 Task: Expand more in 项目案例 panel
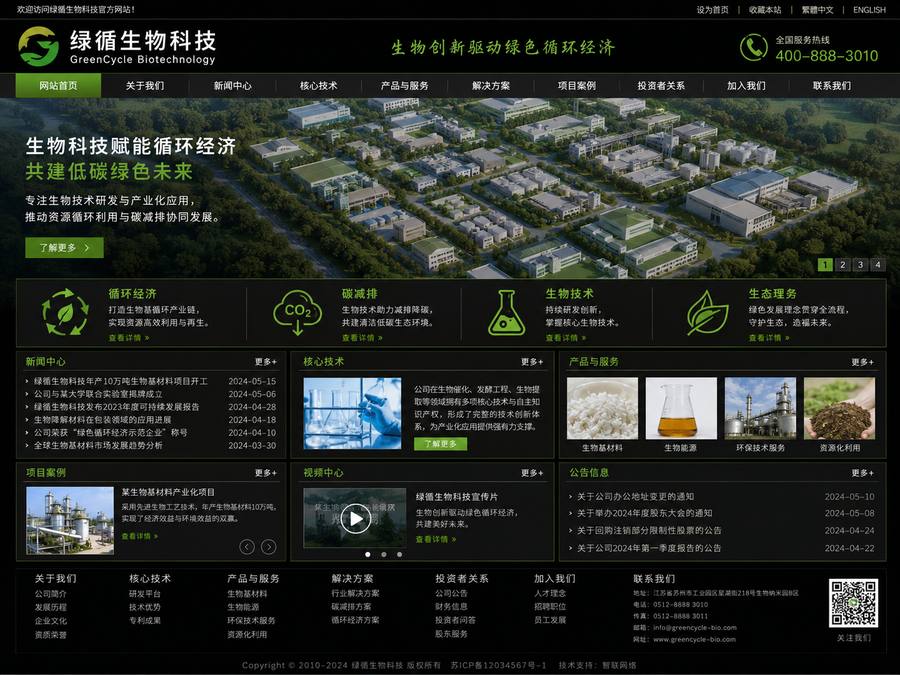coord(266,473)
